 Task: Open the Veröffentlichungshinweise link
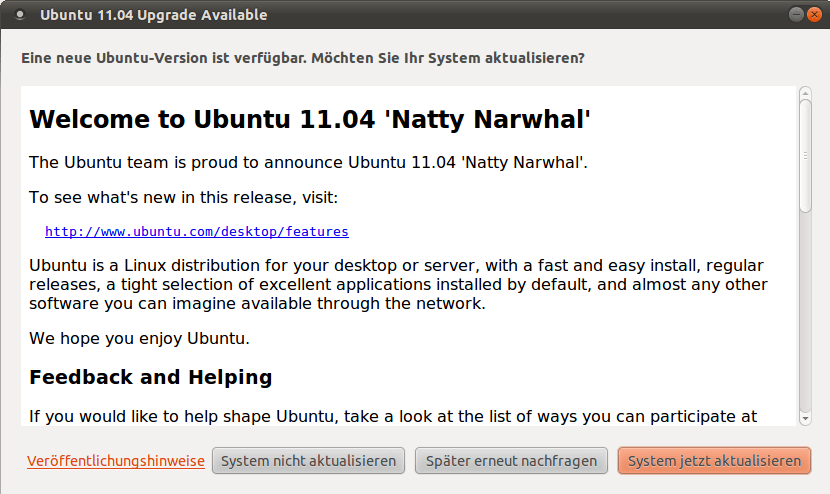(116, 461)
